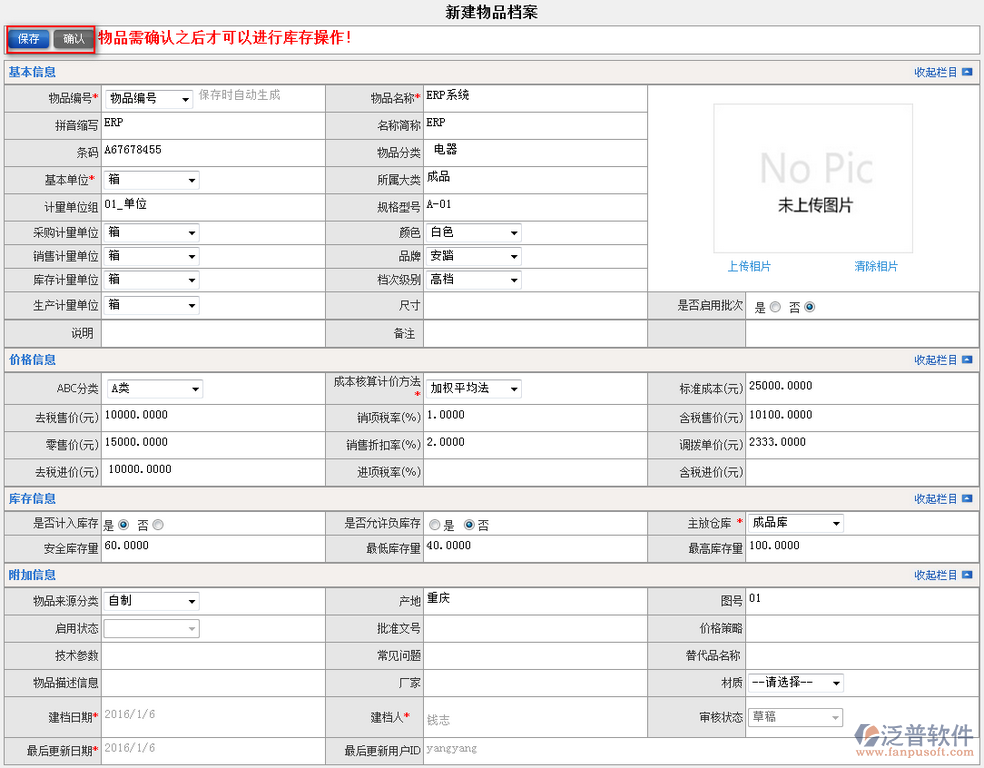Select 是 radio for 是否启用批次
This screenshot has height=768, width=984.
(x=775, y=308)
